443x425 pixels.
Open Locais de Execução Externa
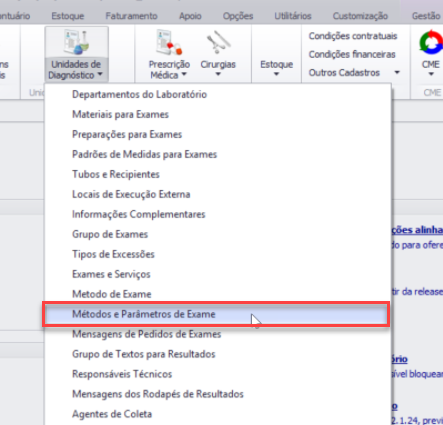pyautogui.click(x=218, y=195)
